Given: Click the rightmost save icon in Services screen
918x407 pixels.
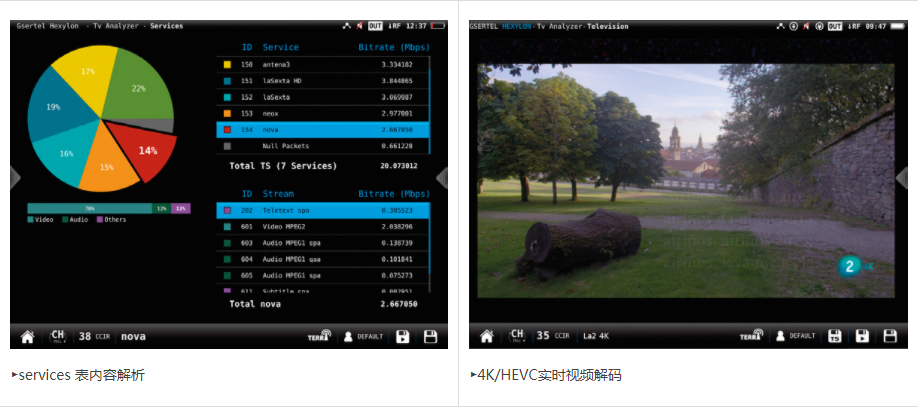Looking at the screenshot, I should [x=431, y=337].
